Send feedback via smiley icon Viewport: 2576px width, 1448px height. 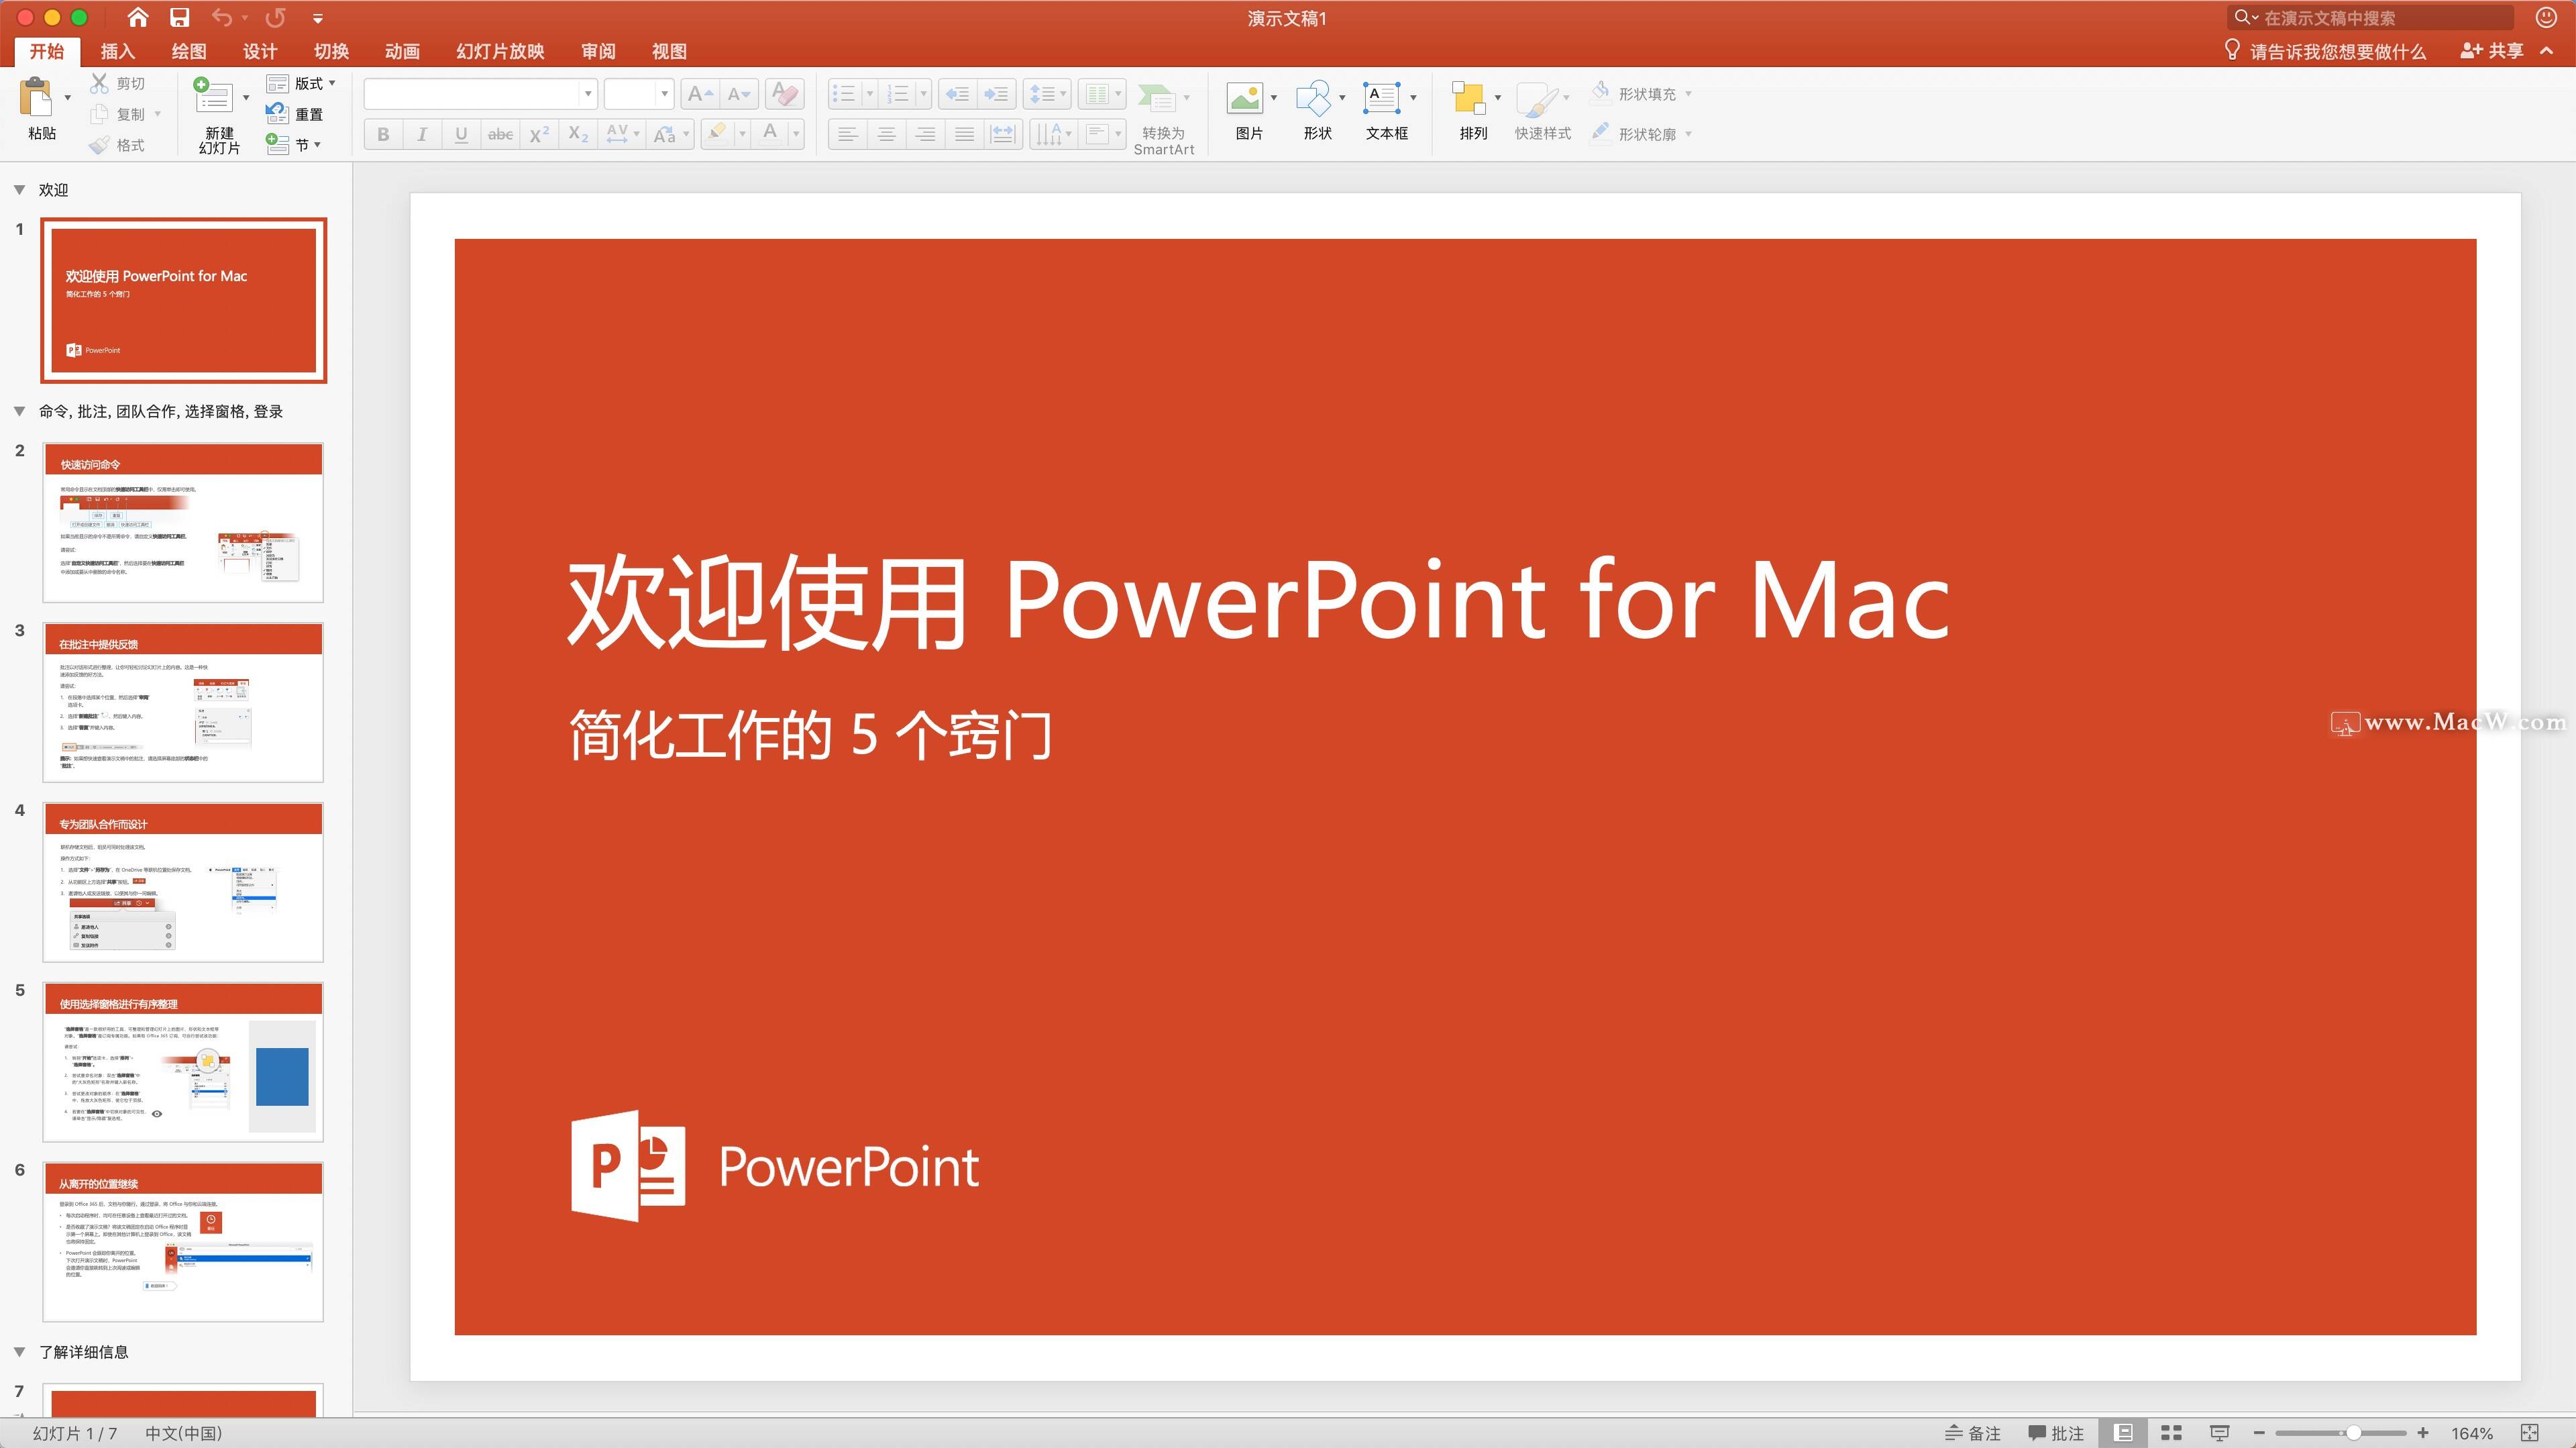(x=2547, y=17)
